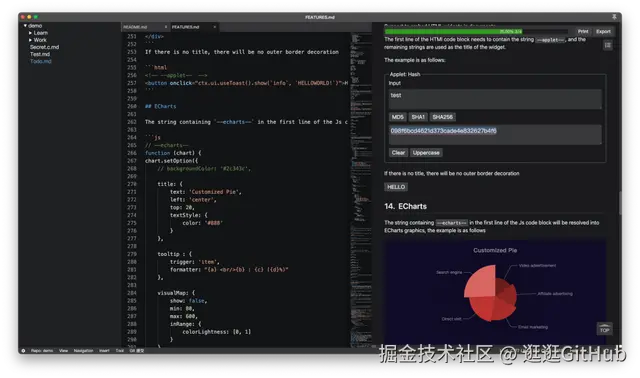Open the settings gear in status bar

pyautogui.click(x=23, y=351)
